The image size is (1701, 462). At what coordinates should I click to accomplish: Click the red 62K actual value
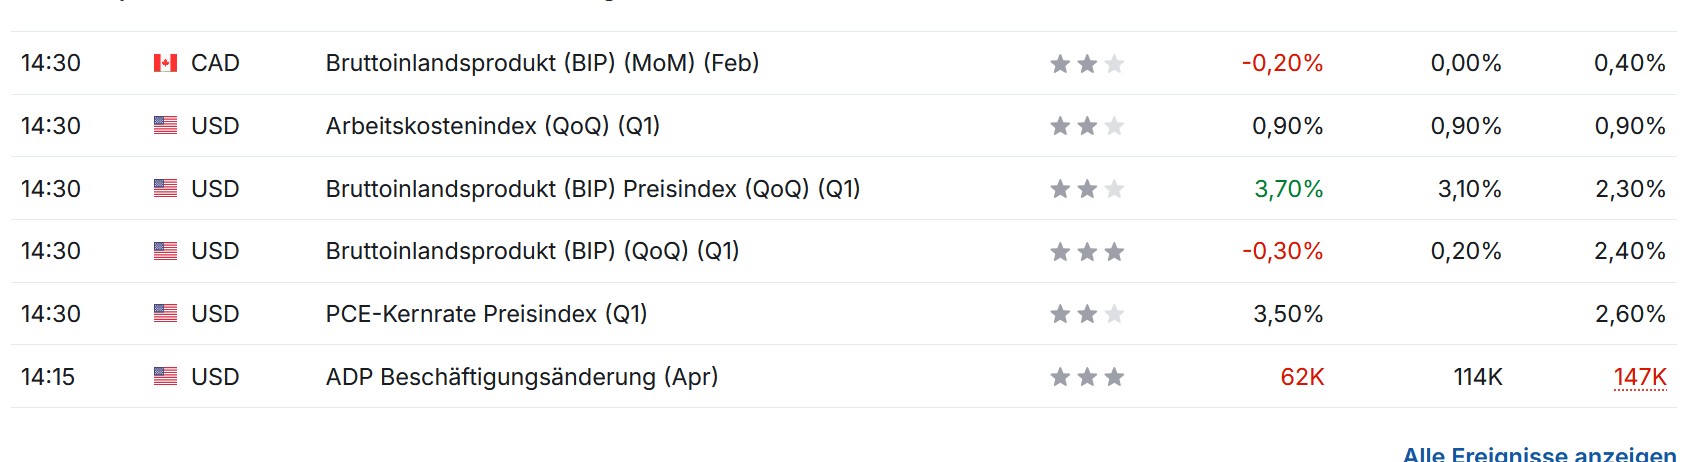pyautogui.click(x=1302, y=377)
